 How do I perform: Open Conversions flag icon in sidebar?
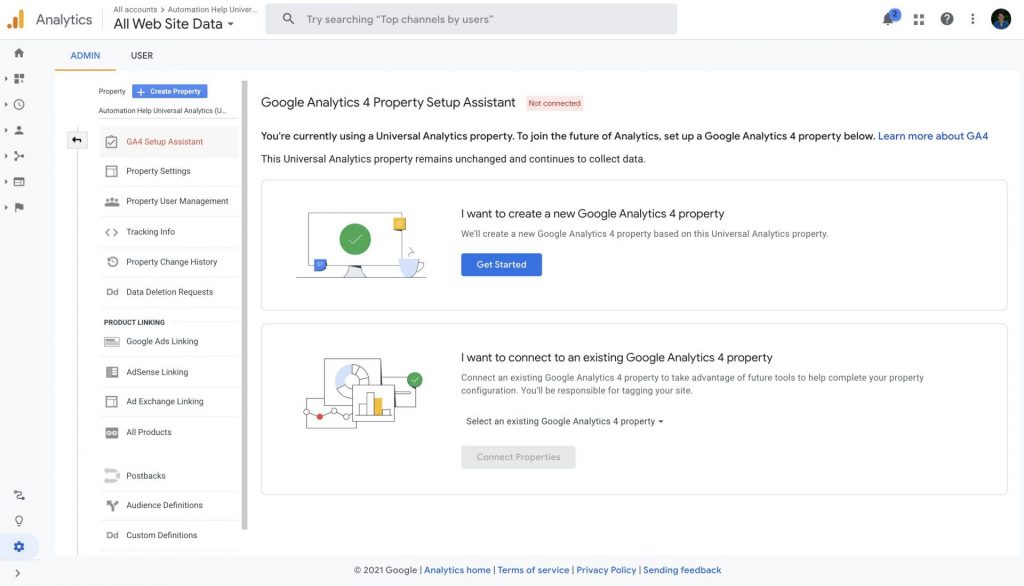pos(19,207)
